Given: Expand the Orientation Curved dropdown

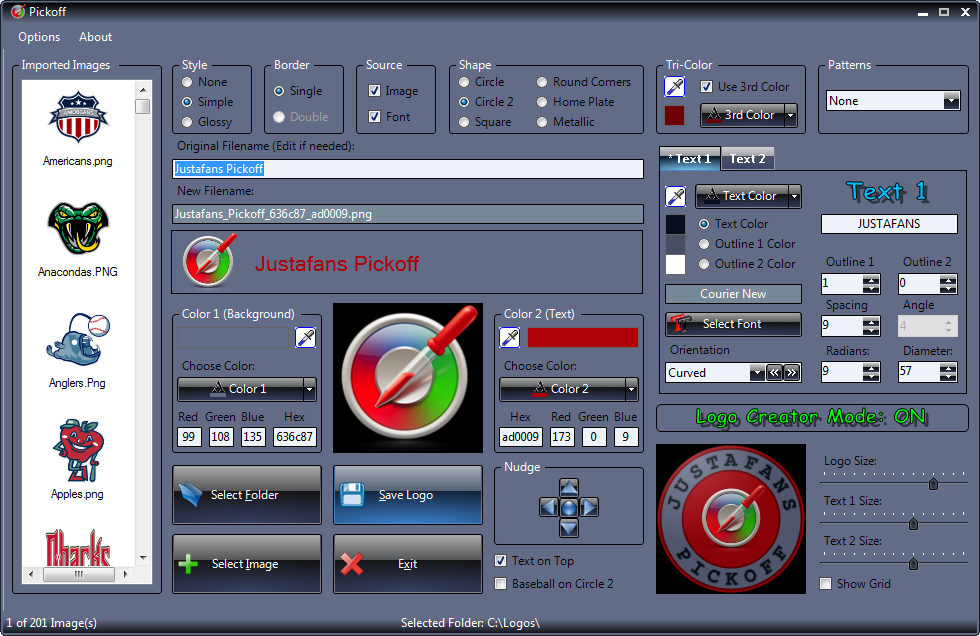Looking at the screenshot, I should 756,373.
